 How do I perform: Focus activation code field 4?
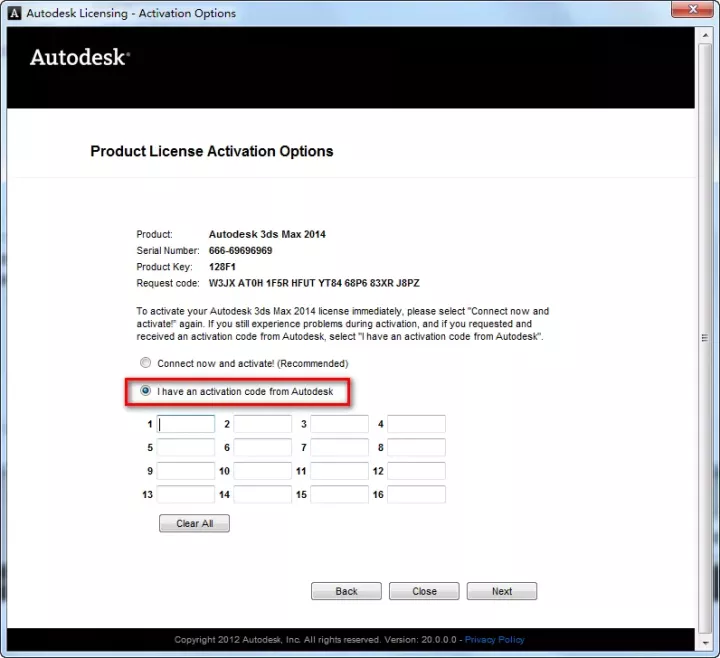[x=416, y=424]
